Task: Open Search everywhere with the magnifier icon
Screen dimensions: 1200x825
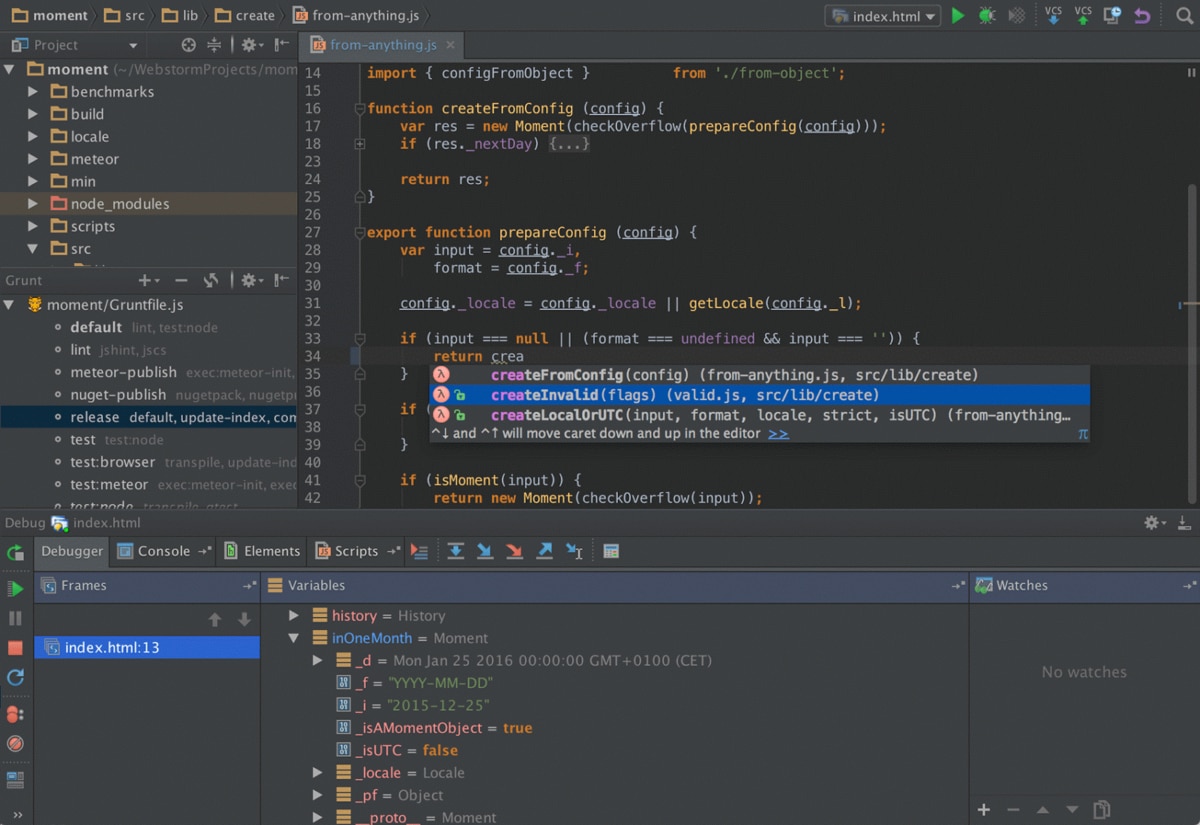Action: [1185, 16]
